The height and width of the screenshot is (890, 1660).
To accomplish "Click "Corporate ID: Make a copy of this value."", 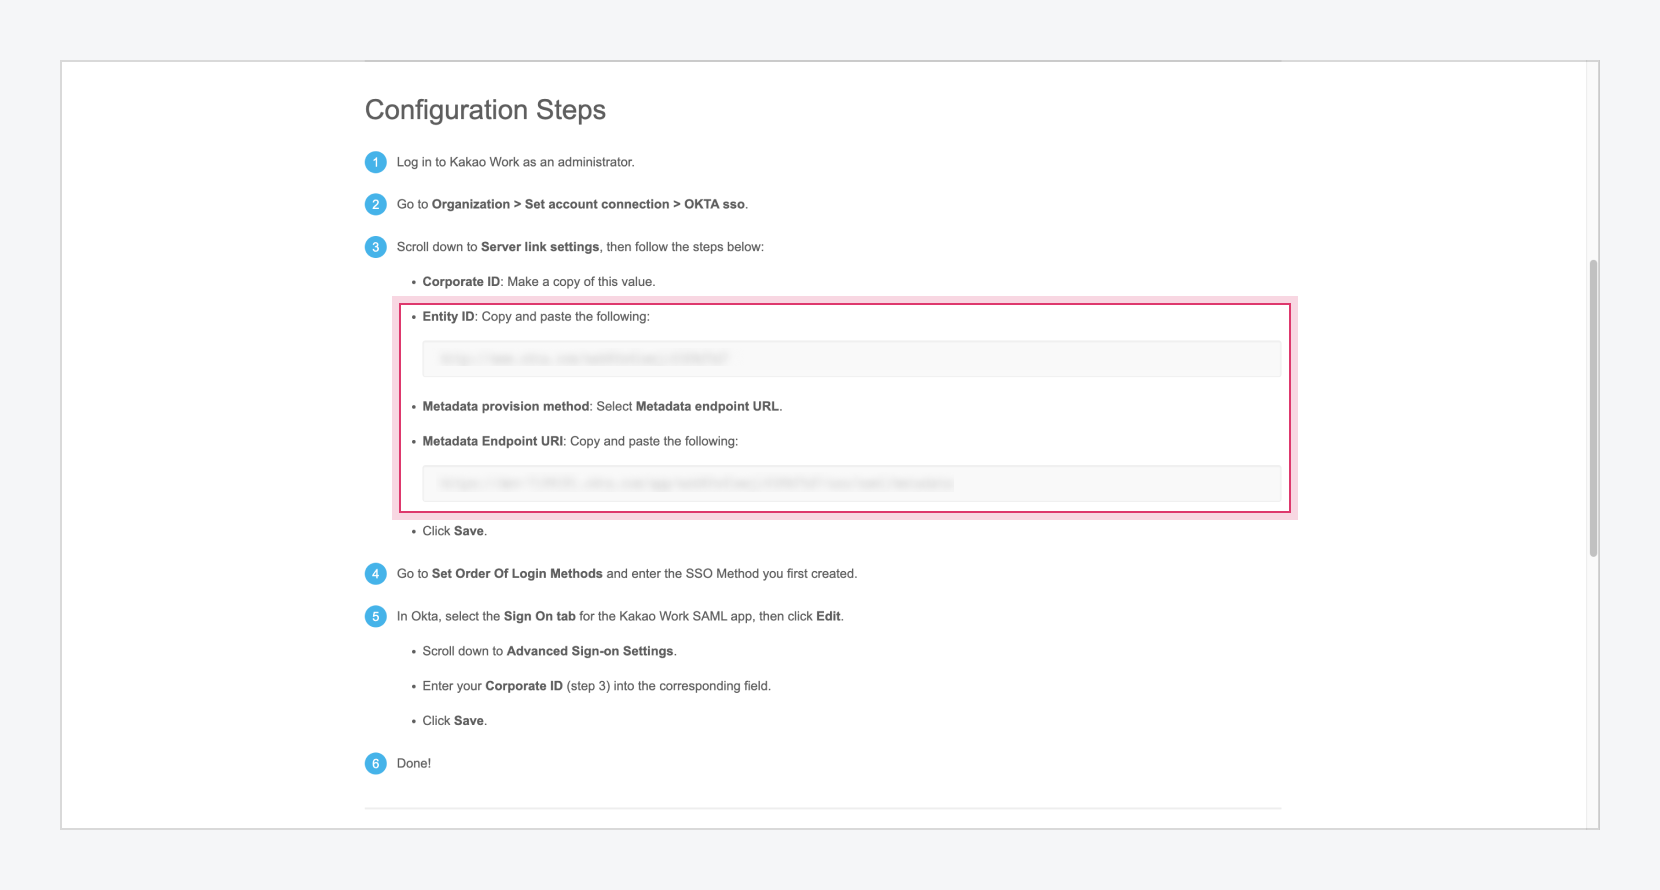I will click(x=539, y=282).
